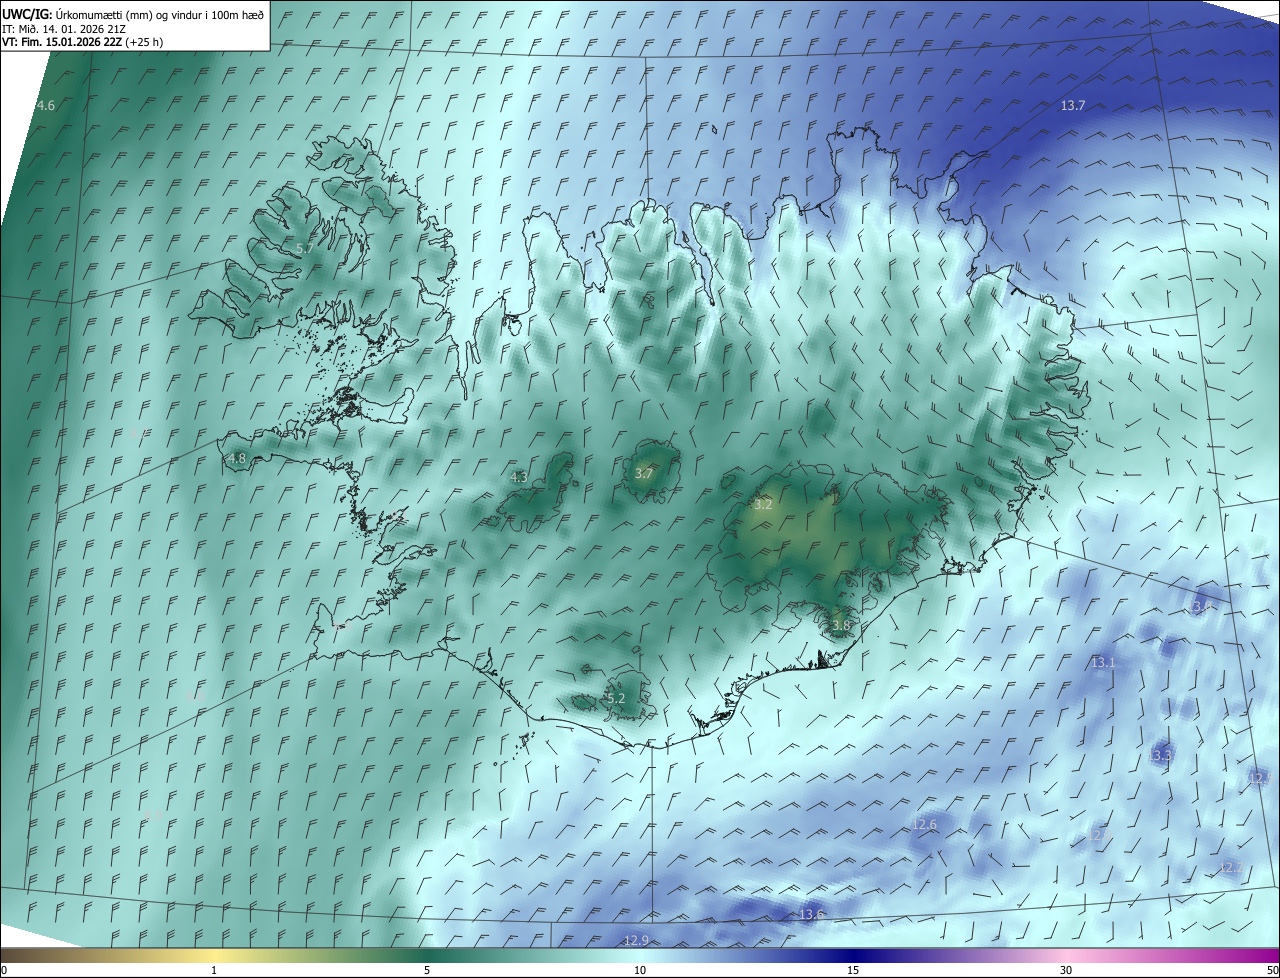Screen dimensions: 1280x978
Task: Click the 3.8 value at Vatnajökull's southern tip
Action: (841, 625)
